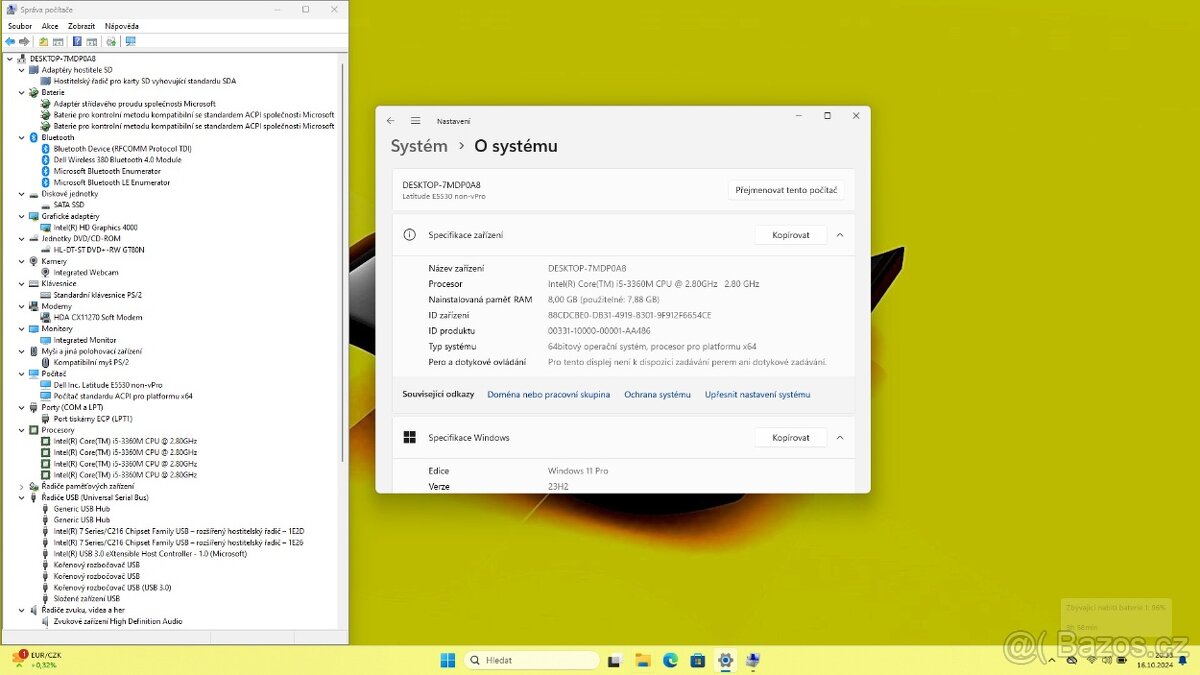The image size is (1200, 675).
Task: Open Microsoft Store from the taskbar
Action: [x=697, y=660]
